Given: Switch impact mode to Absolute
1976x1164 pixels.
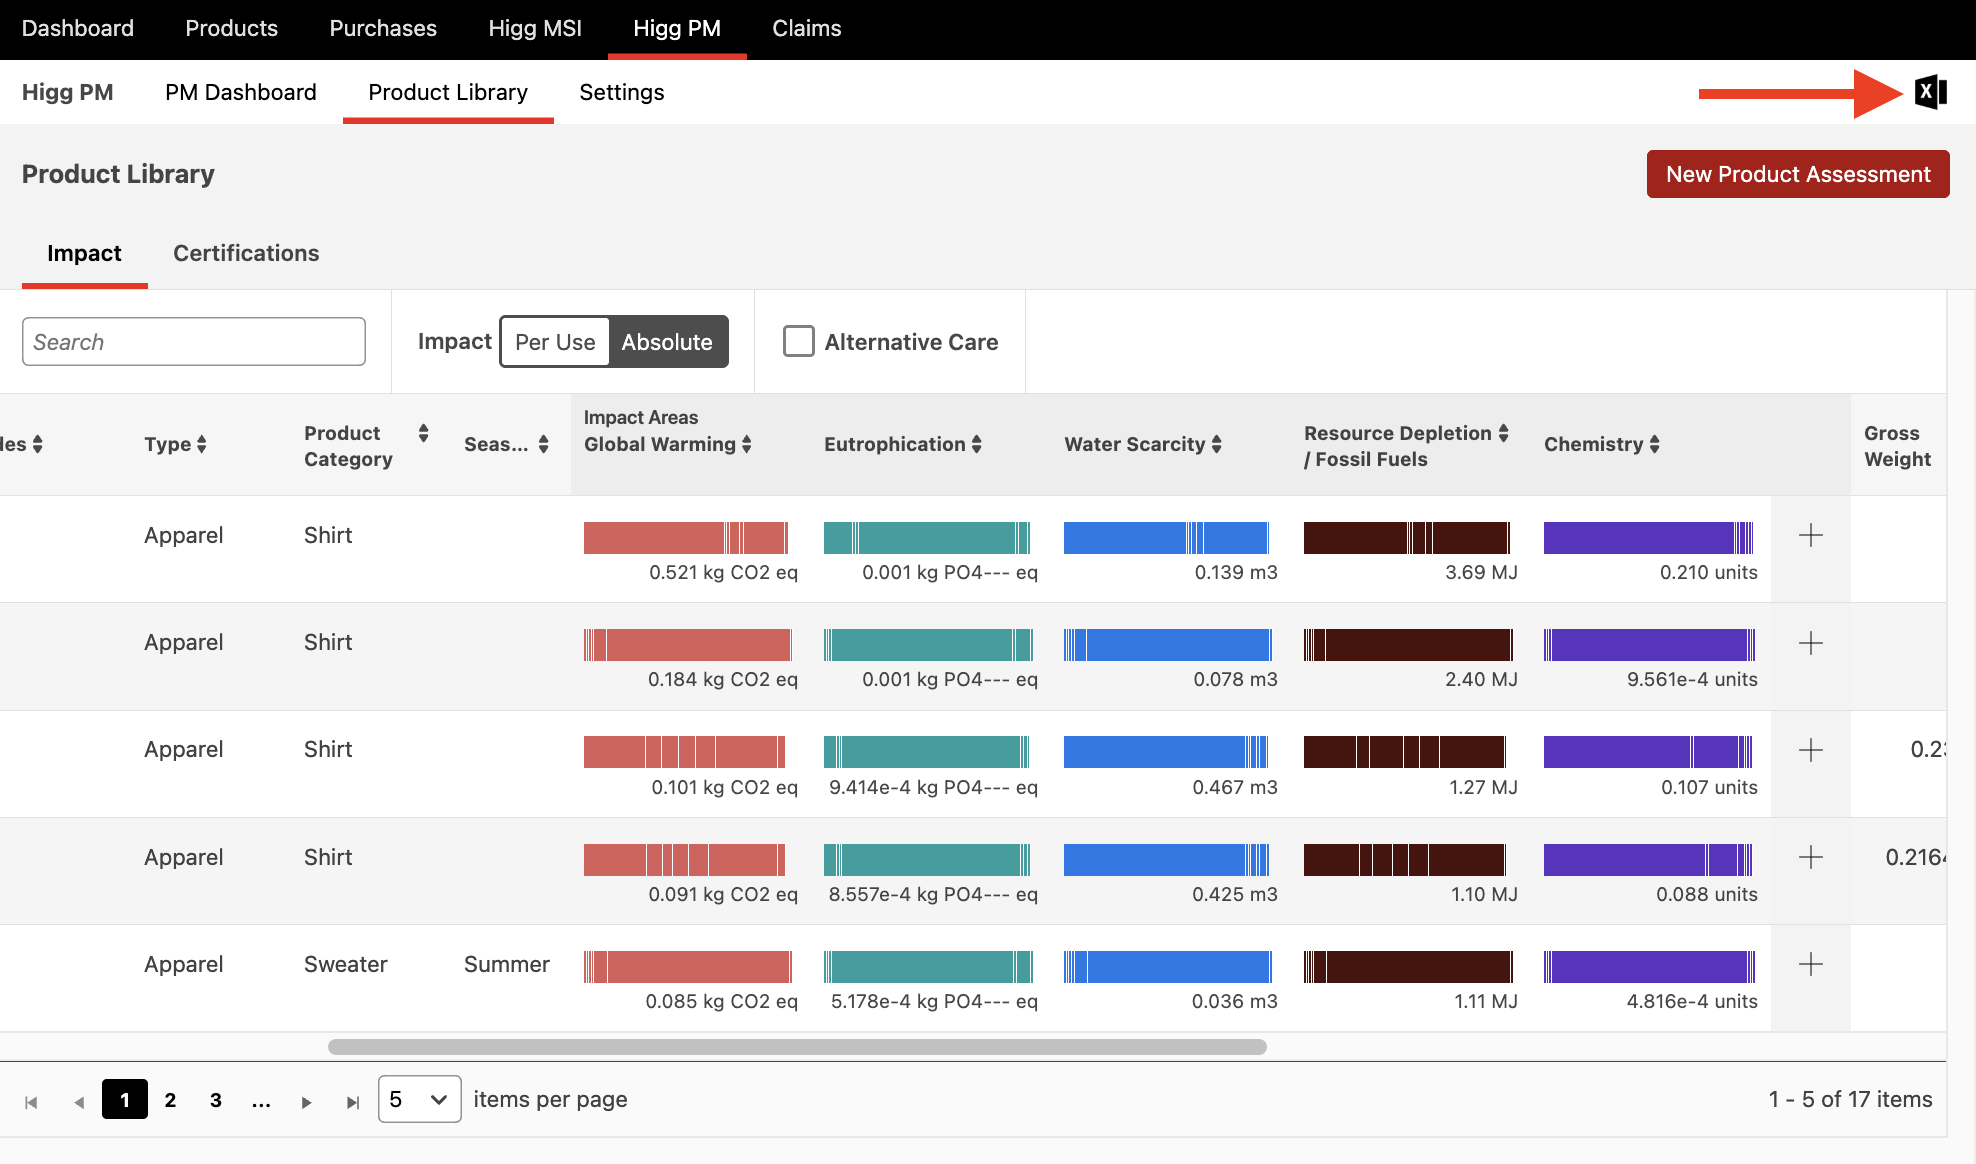Looking at the screenshot, I should pyautogui.click(x=667, y=342).
